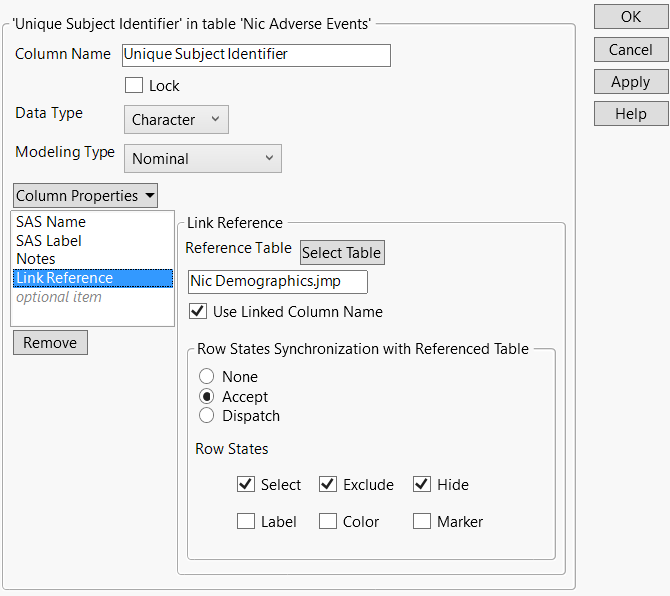Select SAS Label in the properties list

49,241
